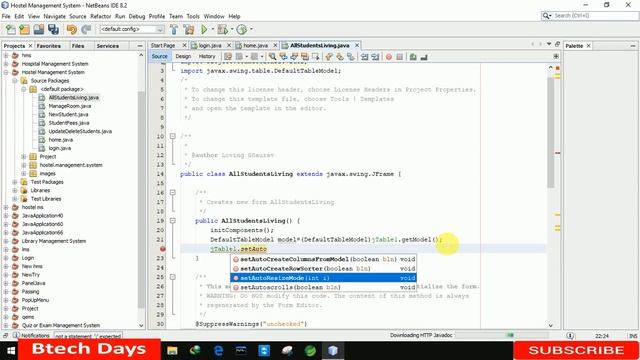The image size is (640, 360).
Task: Click the Clean and Build Project icon
Action: tap(189, 29)
